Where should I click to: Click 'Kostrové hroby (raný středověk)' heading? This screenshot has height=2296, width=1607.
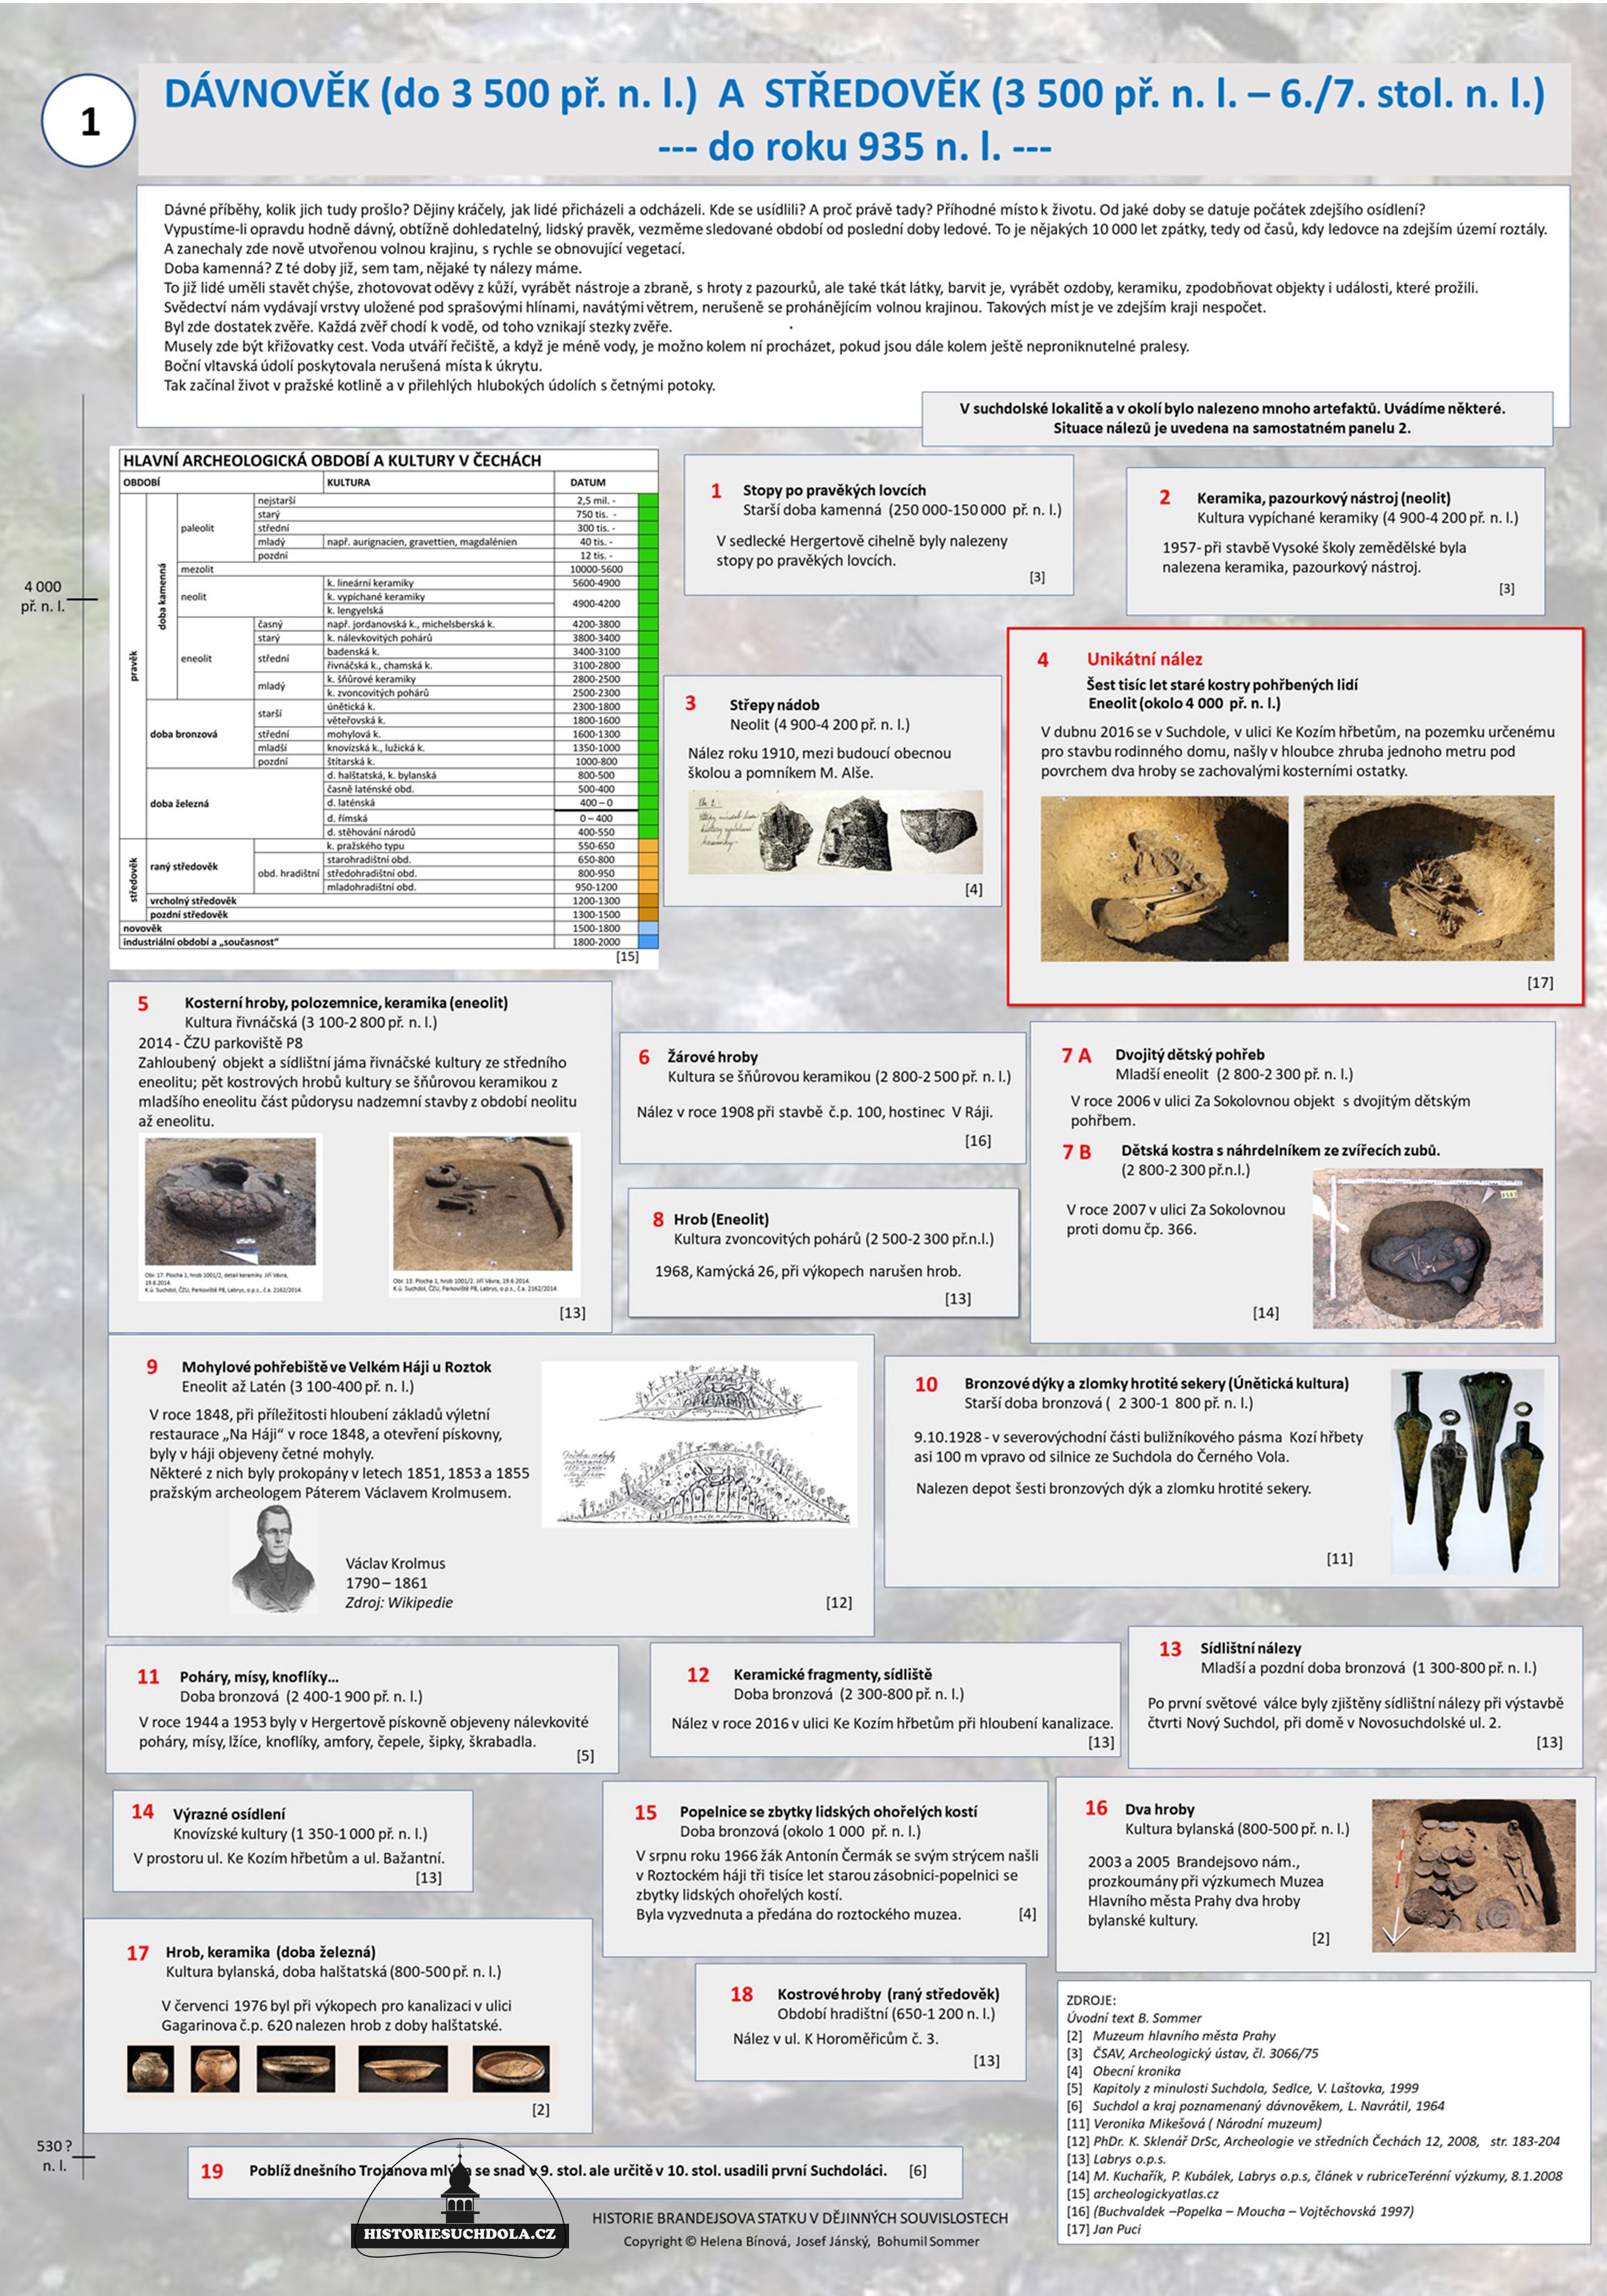tap(888, 1994)
